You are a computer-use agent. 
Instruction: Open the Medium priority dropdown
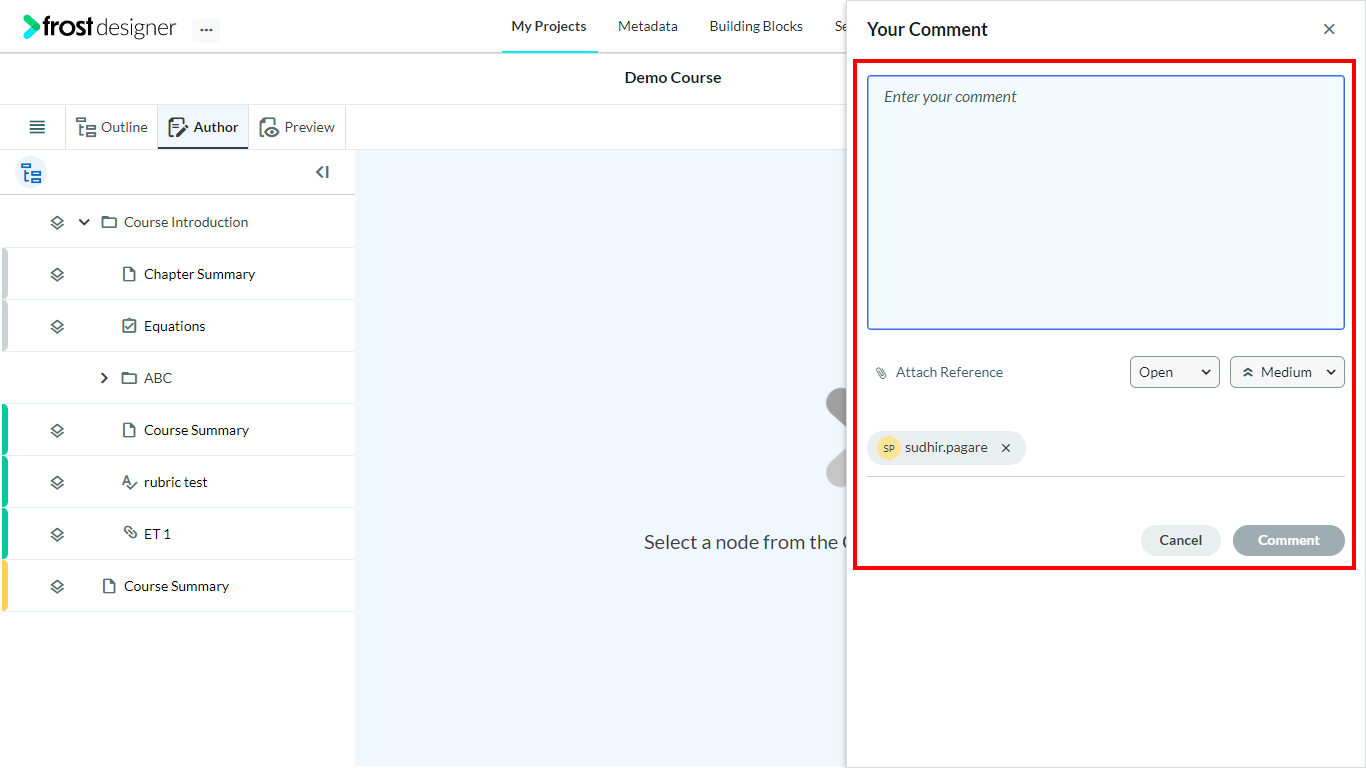[x=1287, y=372]
